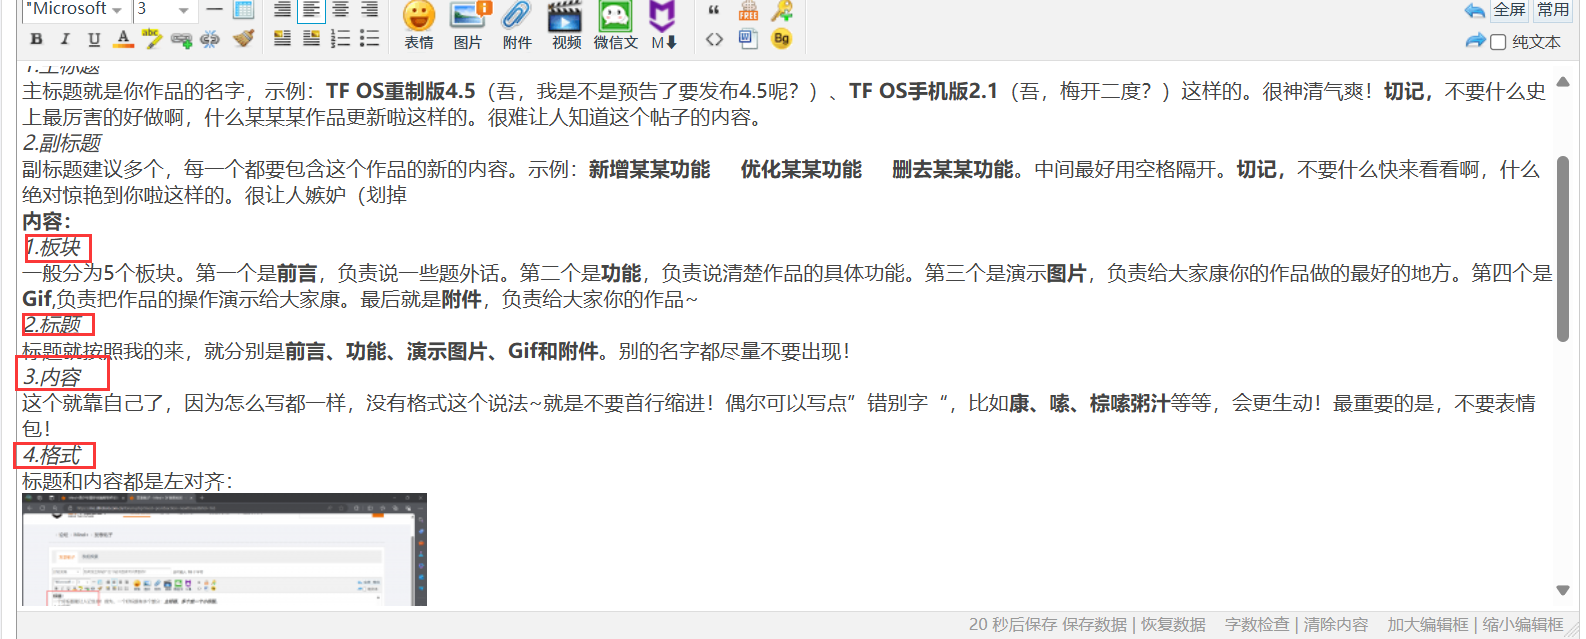Open font color picker with A icon

(123, 39)
